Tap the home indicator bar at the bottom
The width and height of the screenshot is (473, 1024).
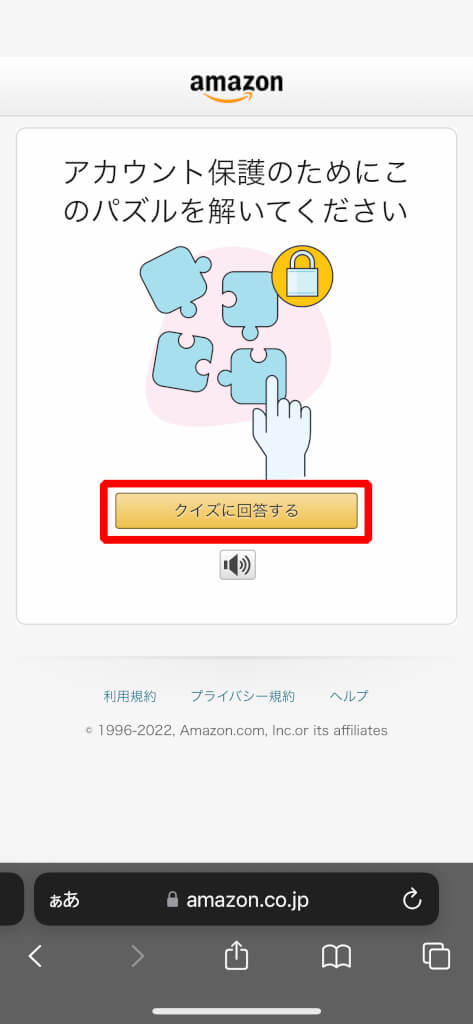click(236, 1012)
